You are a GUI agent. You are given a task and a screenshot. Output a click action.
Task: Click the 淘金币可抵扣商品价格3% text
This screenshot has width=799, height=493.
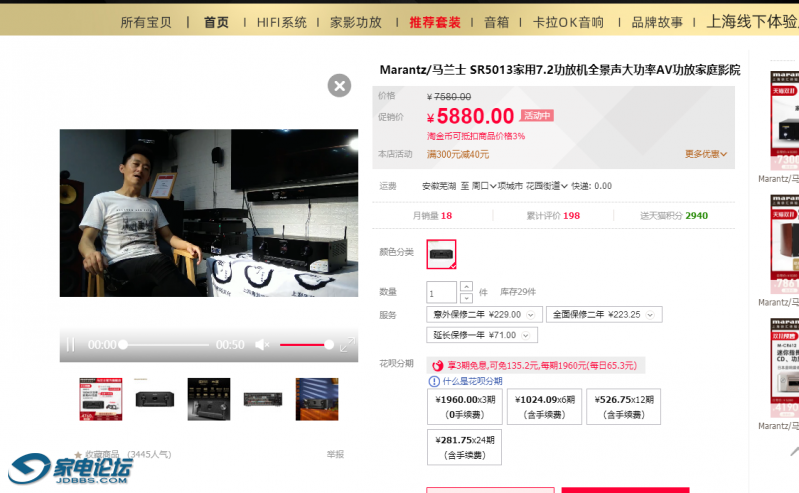[476, 136]
